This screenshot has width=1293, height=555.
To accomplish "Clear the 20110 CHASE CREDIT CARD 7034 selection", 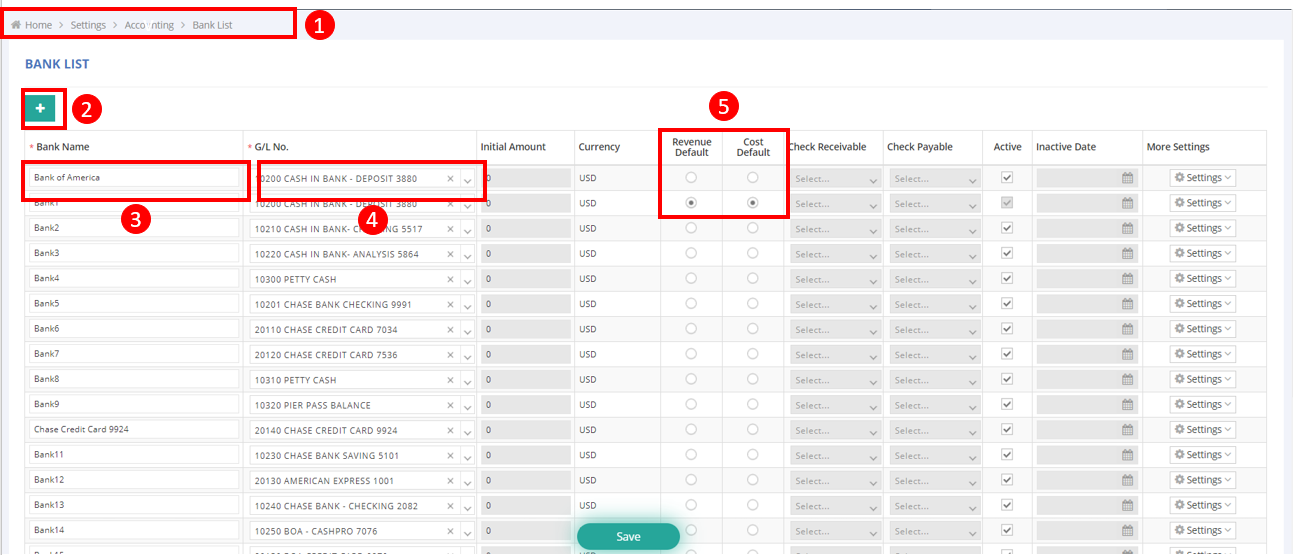I will (450, 330).
